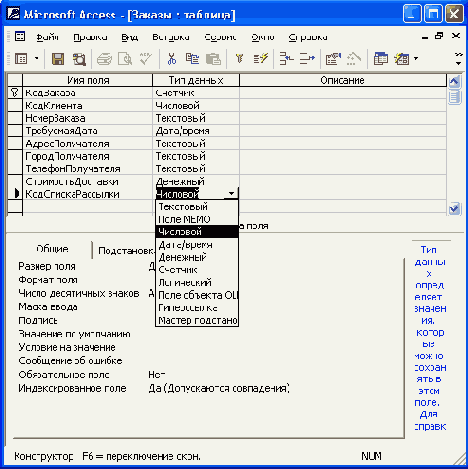Image resolution: width=468 pixels, height=469 pixels.
Task: Minimize the inner table window
Action: tap(425, 37)
